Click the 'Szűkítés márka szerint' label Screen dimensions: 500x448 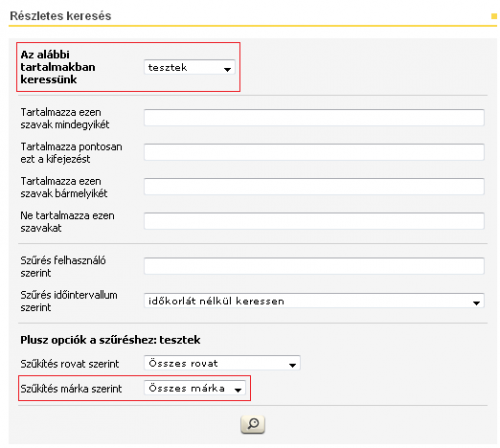pos(71,389)
